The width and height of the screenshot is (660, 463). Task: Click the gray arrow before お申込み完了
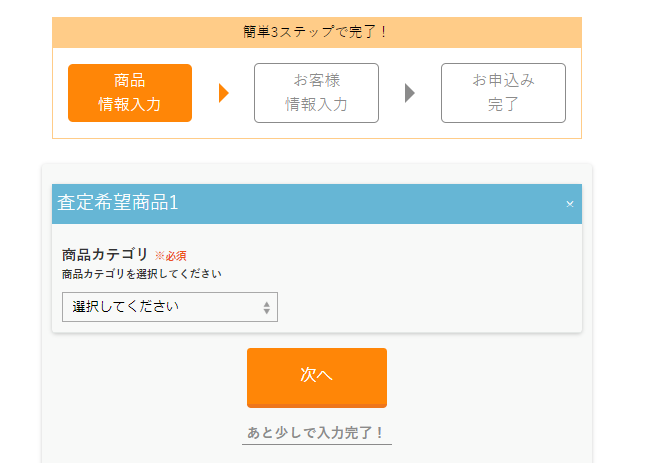410,93
